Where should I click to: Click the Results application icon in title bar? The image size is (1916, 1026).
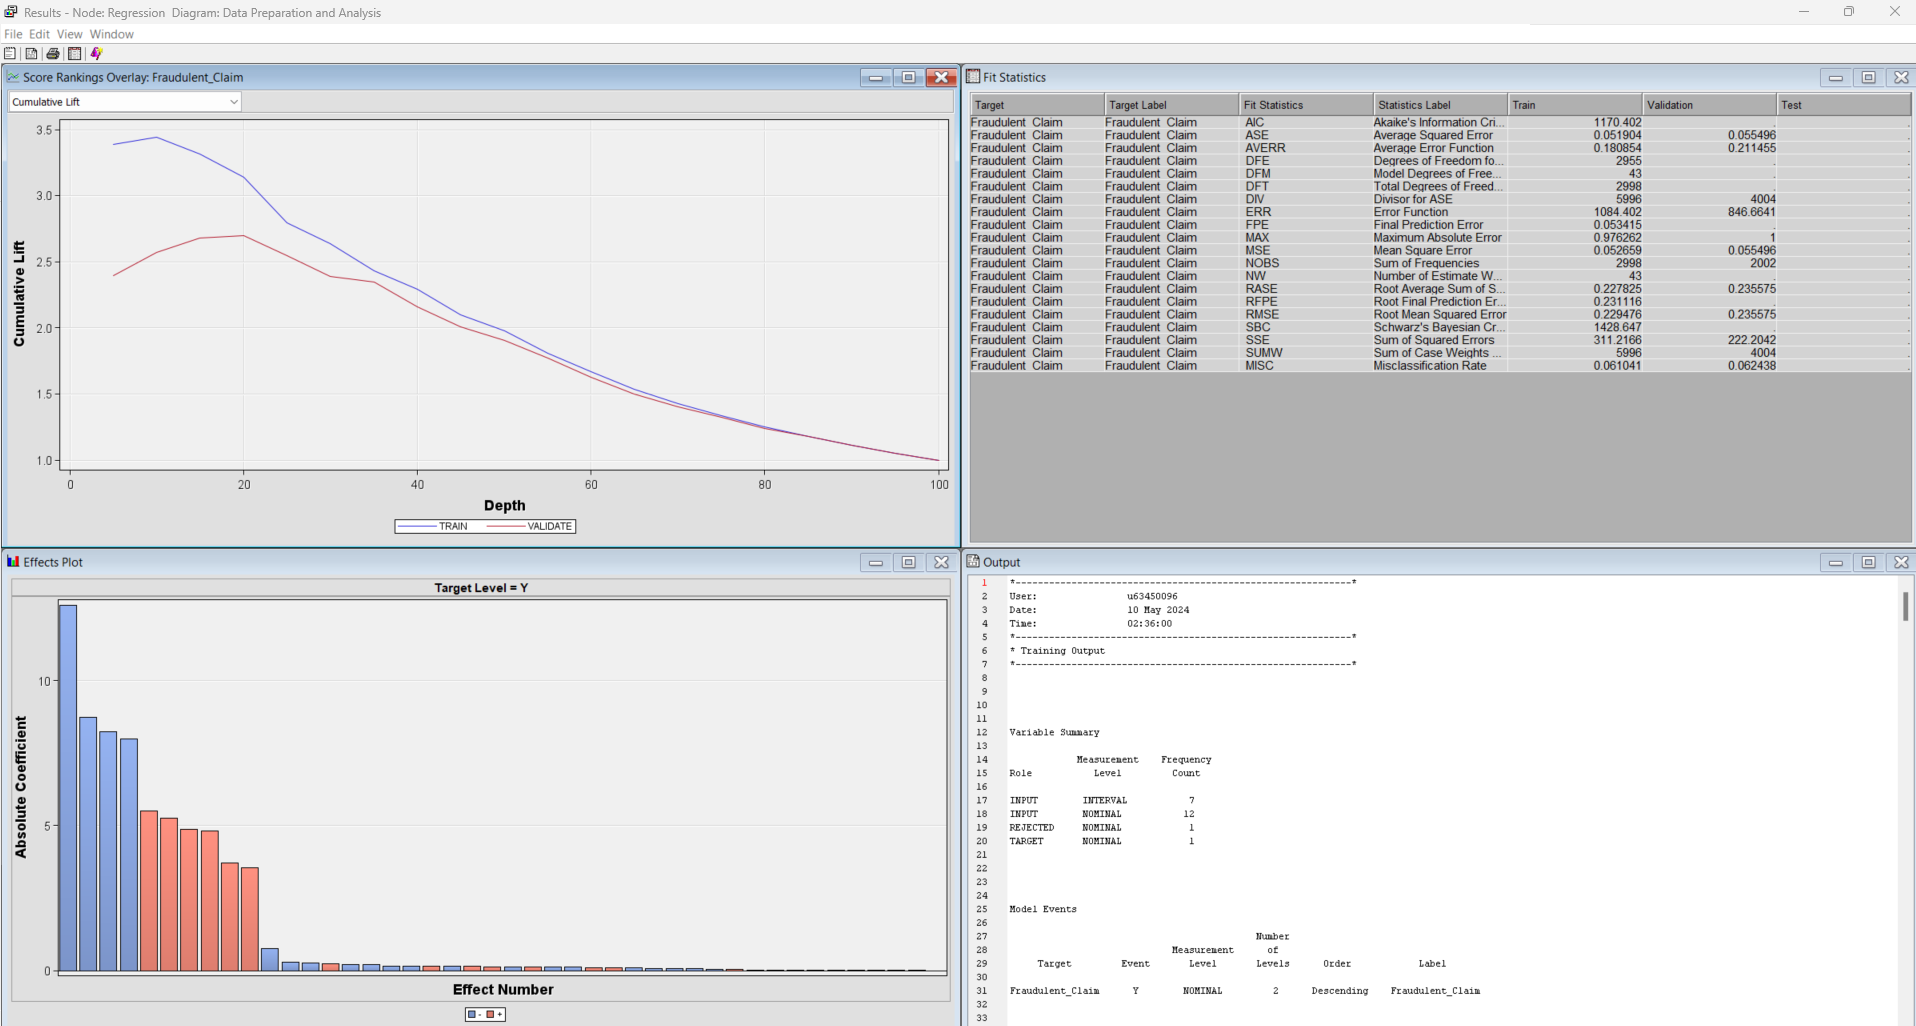(9, 12)
